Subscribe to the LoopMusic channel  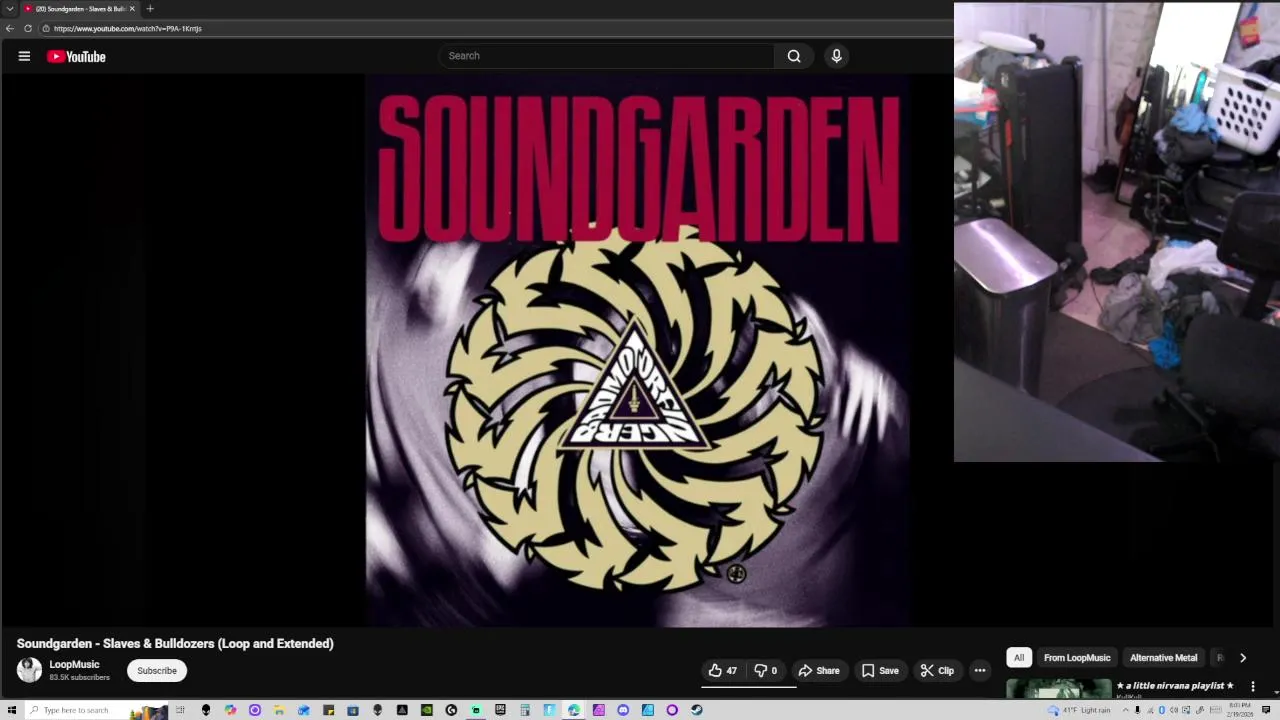click(x=157, y=671)
